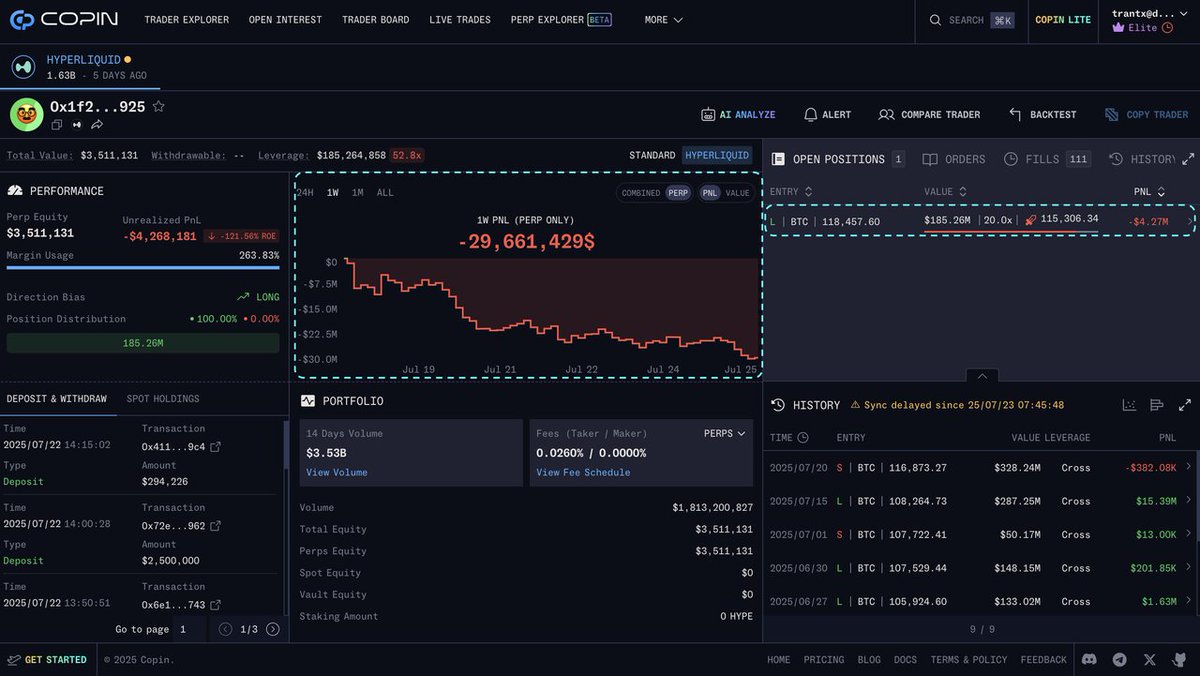Sort open positions by ENTRY
Screen dimensions: 1200x676
[791, 191]
